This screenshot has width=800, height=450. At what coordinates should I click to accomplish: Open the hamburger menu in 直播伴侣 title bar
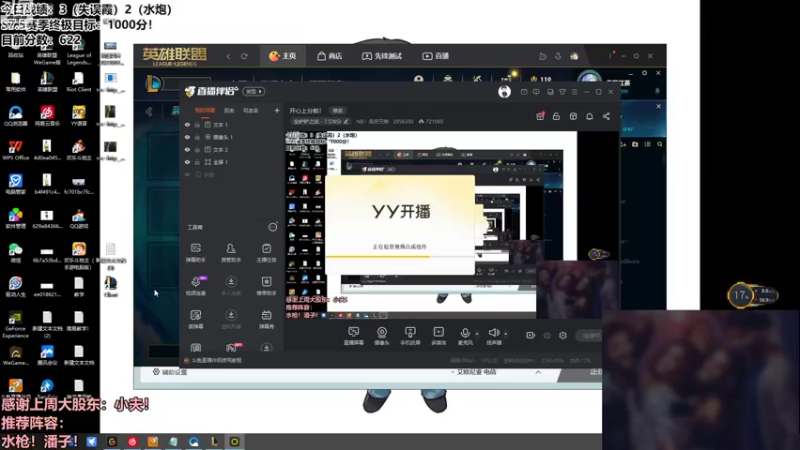click(574, 92)
